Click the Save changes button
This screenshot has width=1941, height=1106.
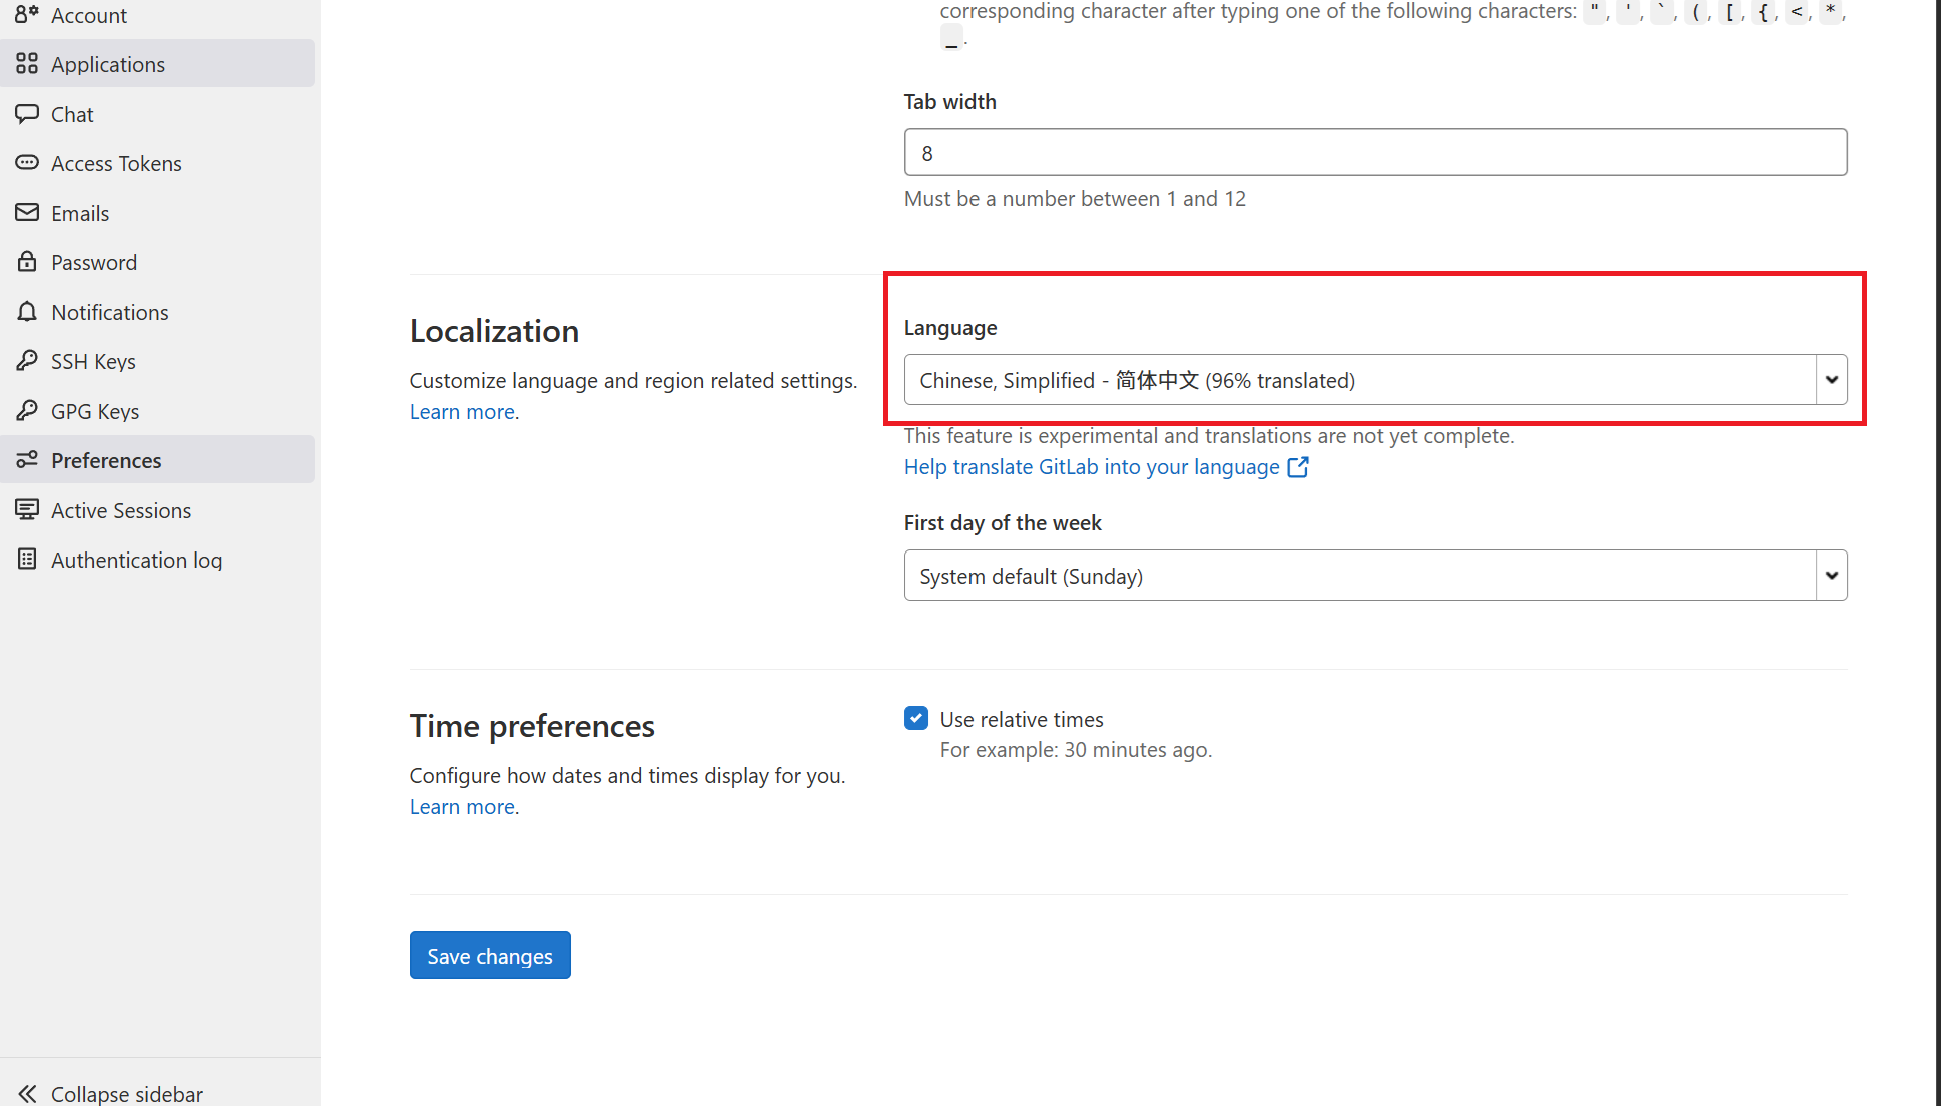point(490,955)
